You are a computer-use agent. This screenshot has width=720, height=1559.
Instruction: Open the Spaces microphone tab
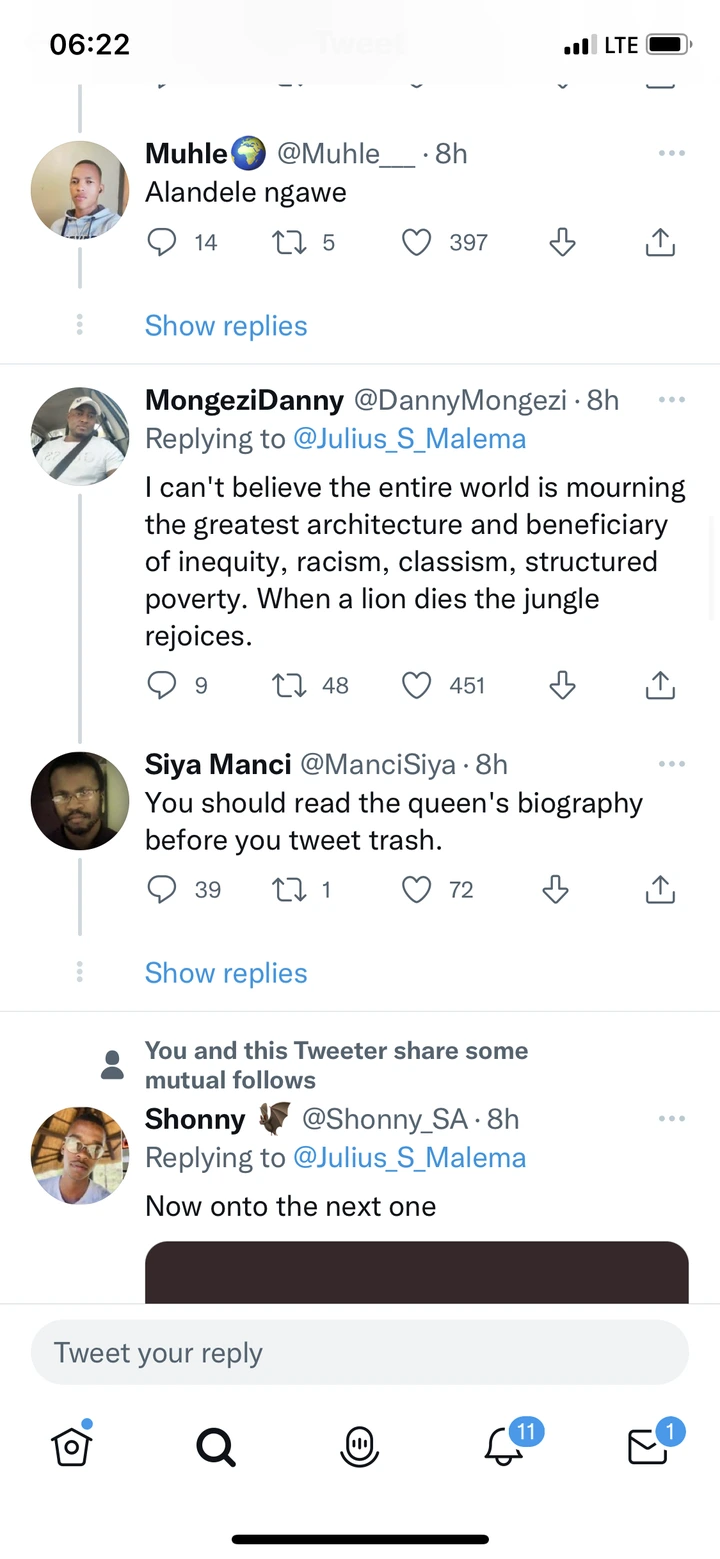pyautogui.click(x=360, y=1445)
